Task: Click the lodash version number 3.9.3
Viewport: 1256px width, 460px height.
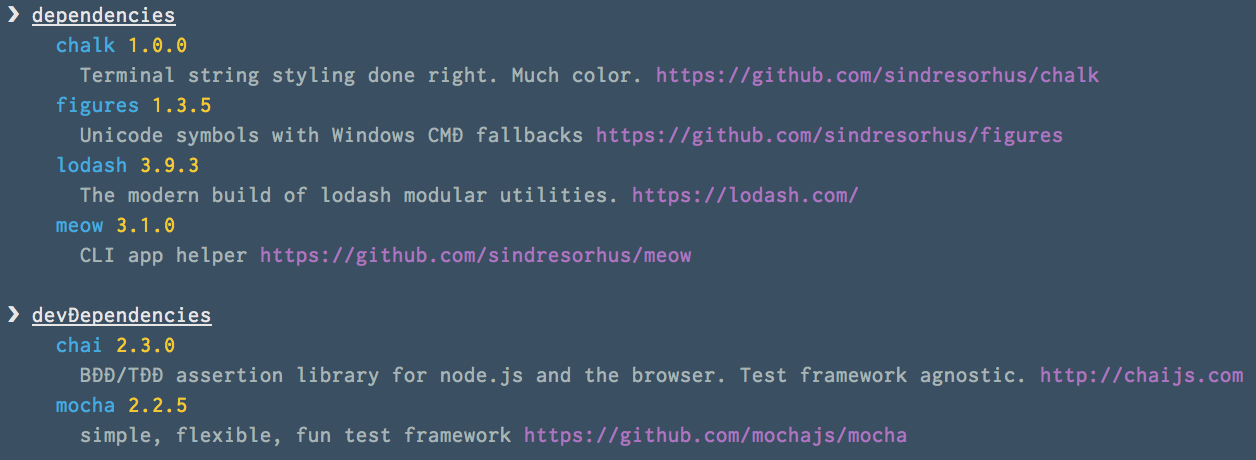Action: point(169,165)
